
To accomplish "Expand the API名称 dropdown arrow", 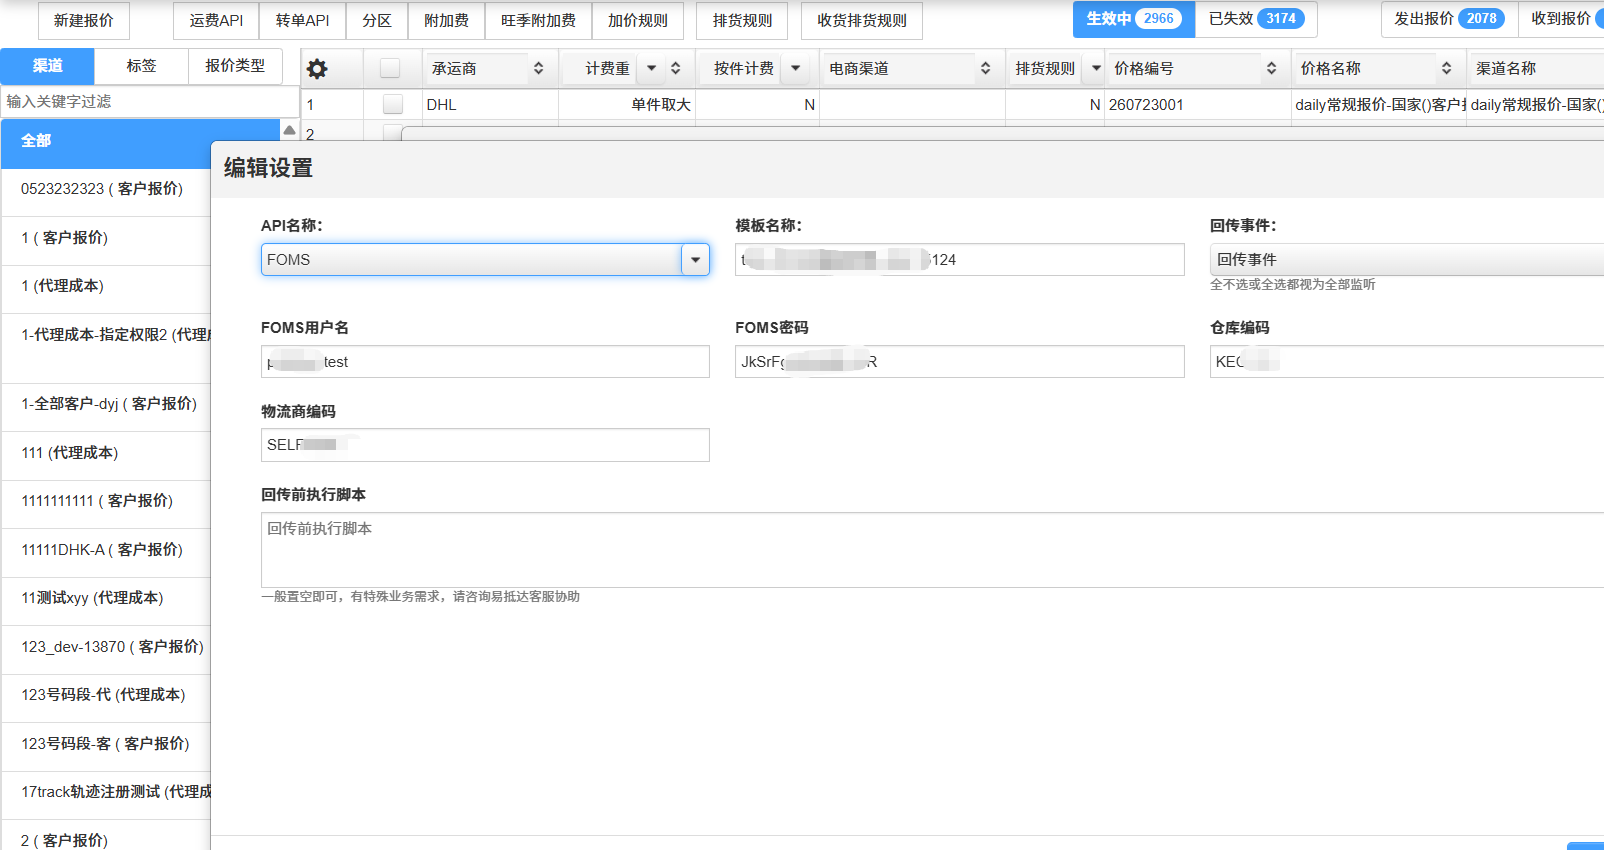I will pyautogui.click(x=695, y=260).
